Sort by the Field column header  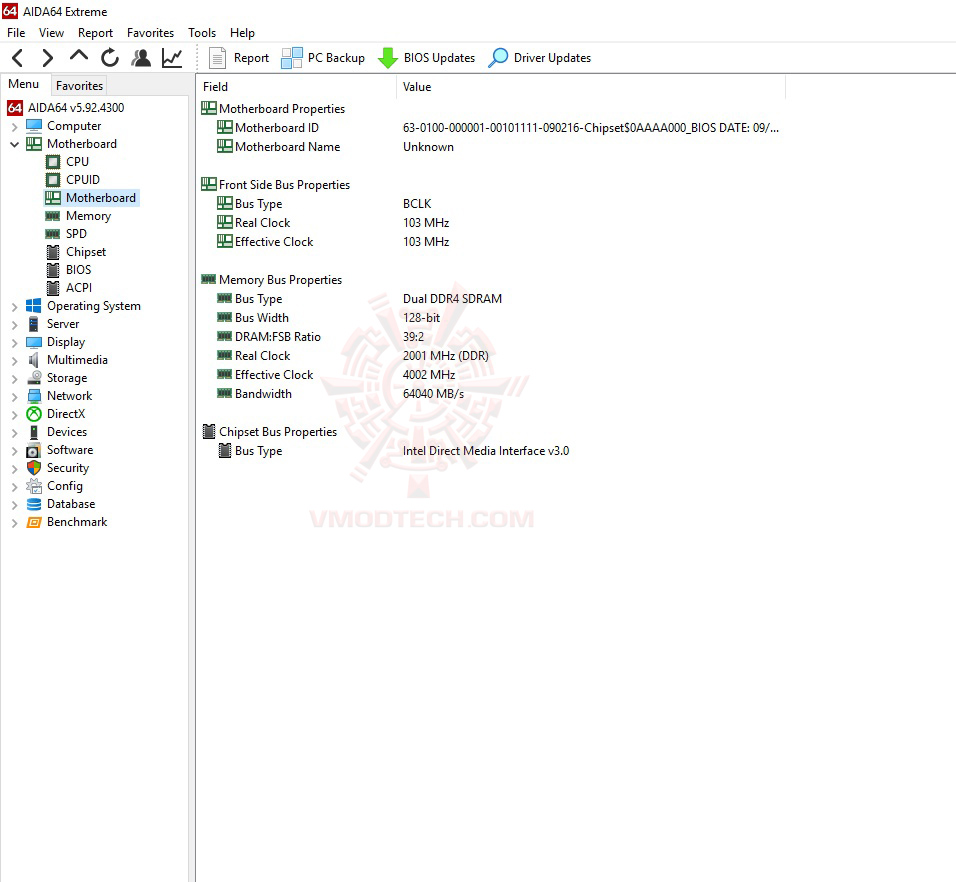point(297,87)
